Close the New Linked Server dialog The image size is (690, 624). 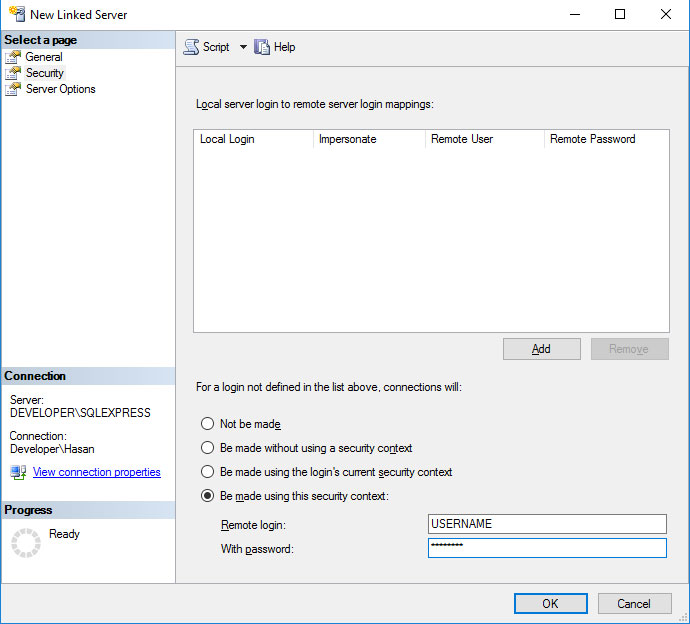pos(666,14)
